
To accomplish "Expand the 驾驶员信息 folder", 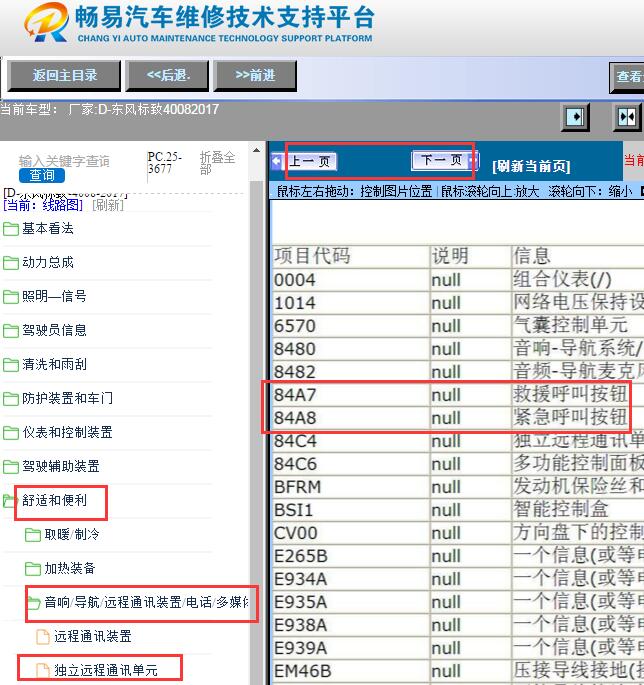I will coord(45,330).
